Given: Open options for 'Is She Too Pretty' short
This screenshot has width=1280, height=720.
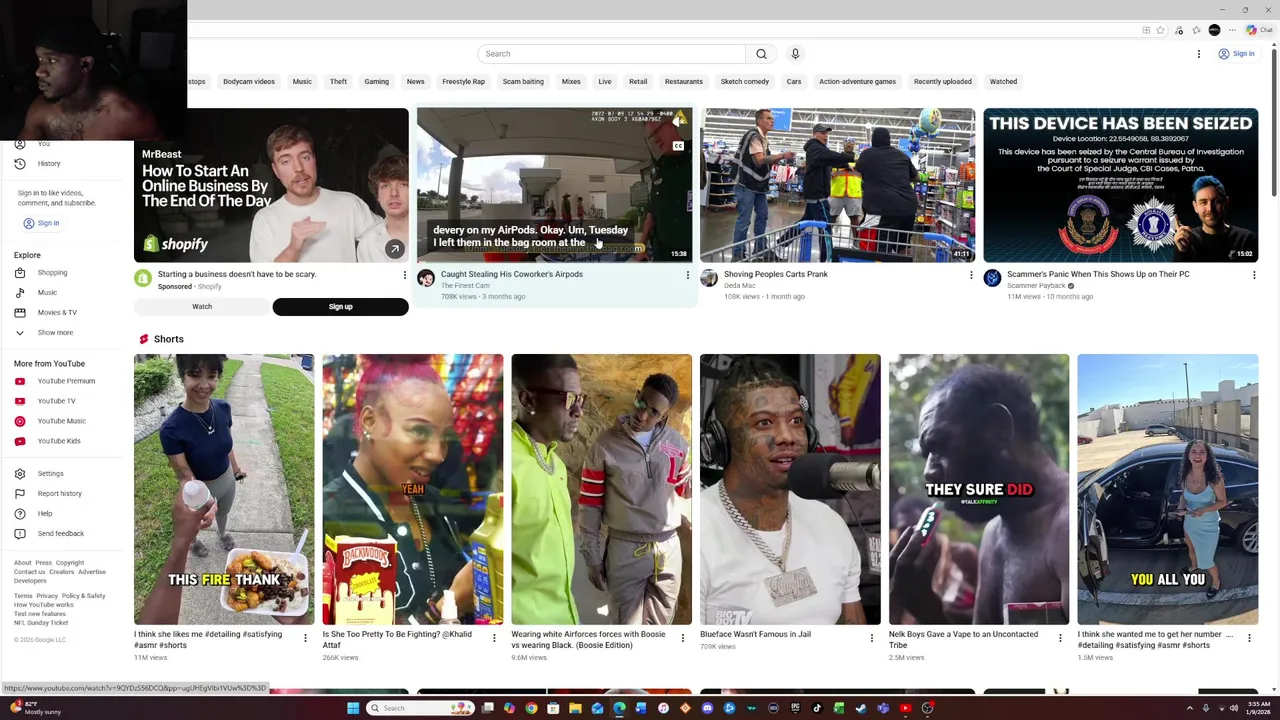Looking at the screenshot, I should pos(494,638).
